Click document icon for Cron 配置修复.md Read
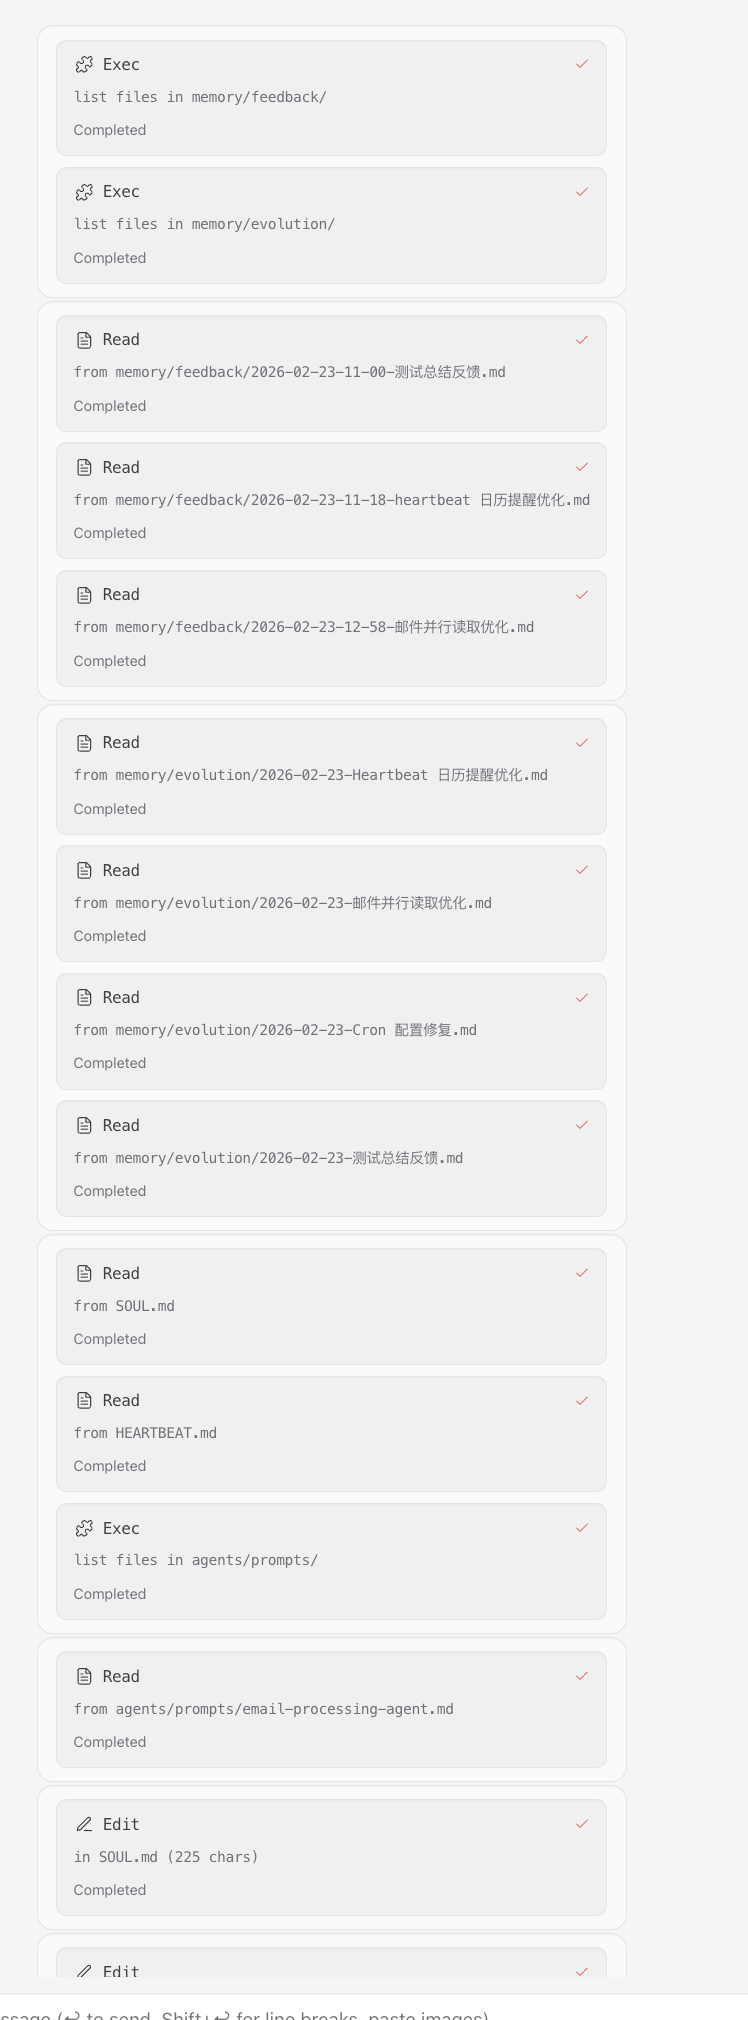This screenshot has height=2020, width=748. pos(85,998)
